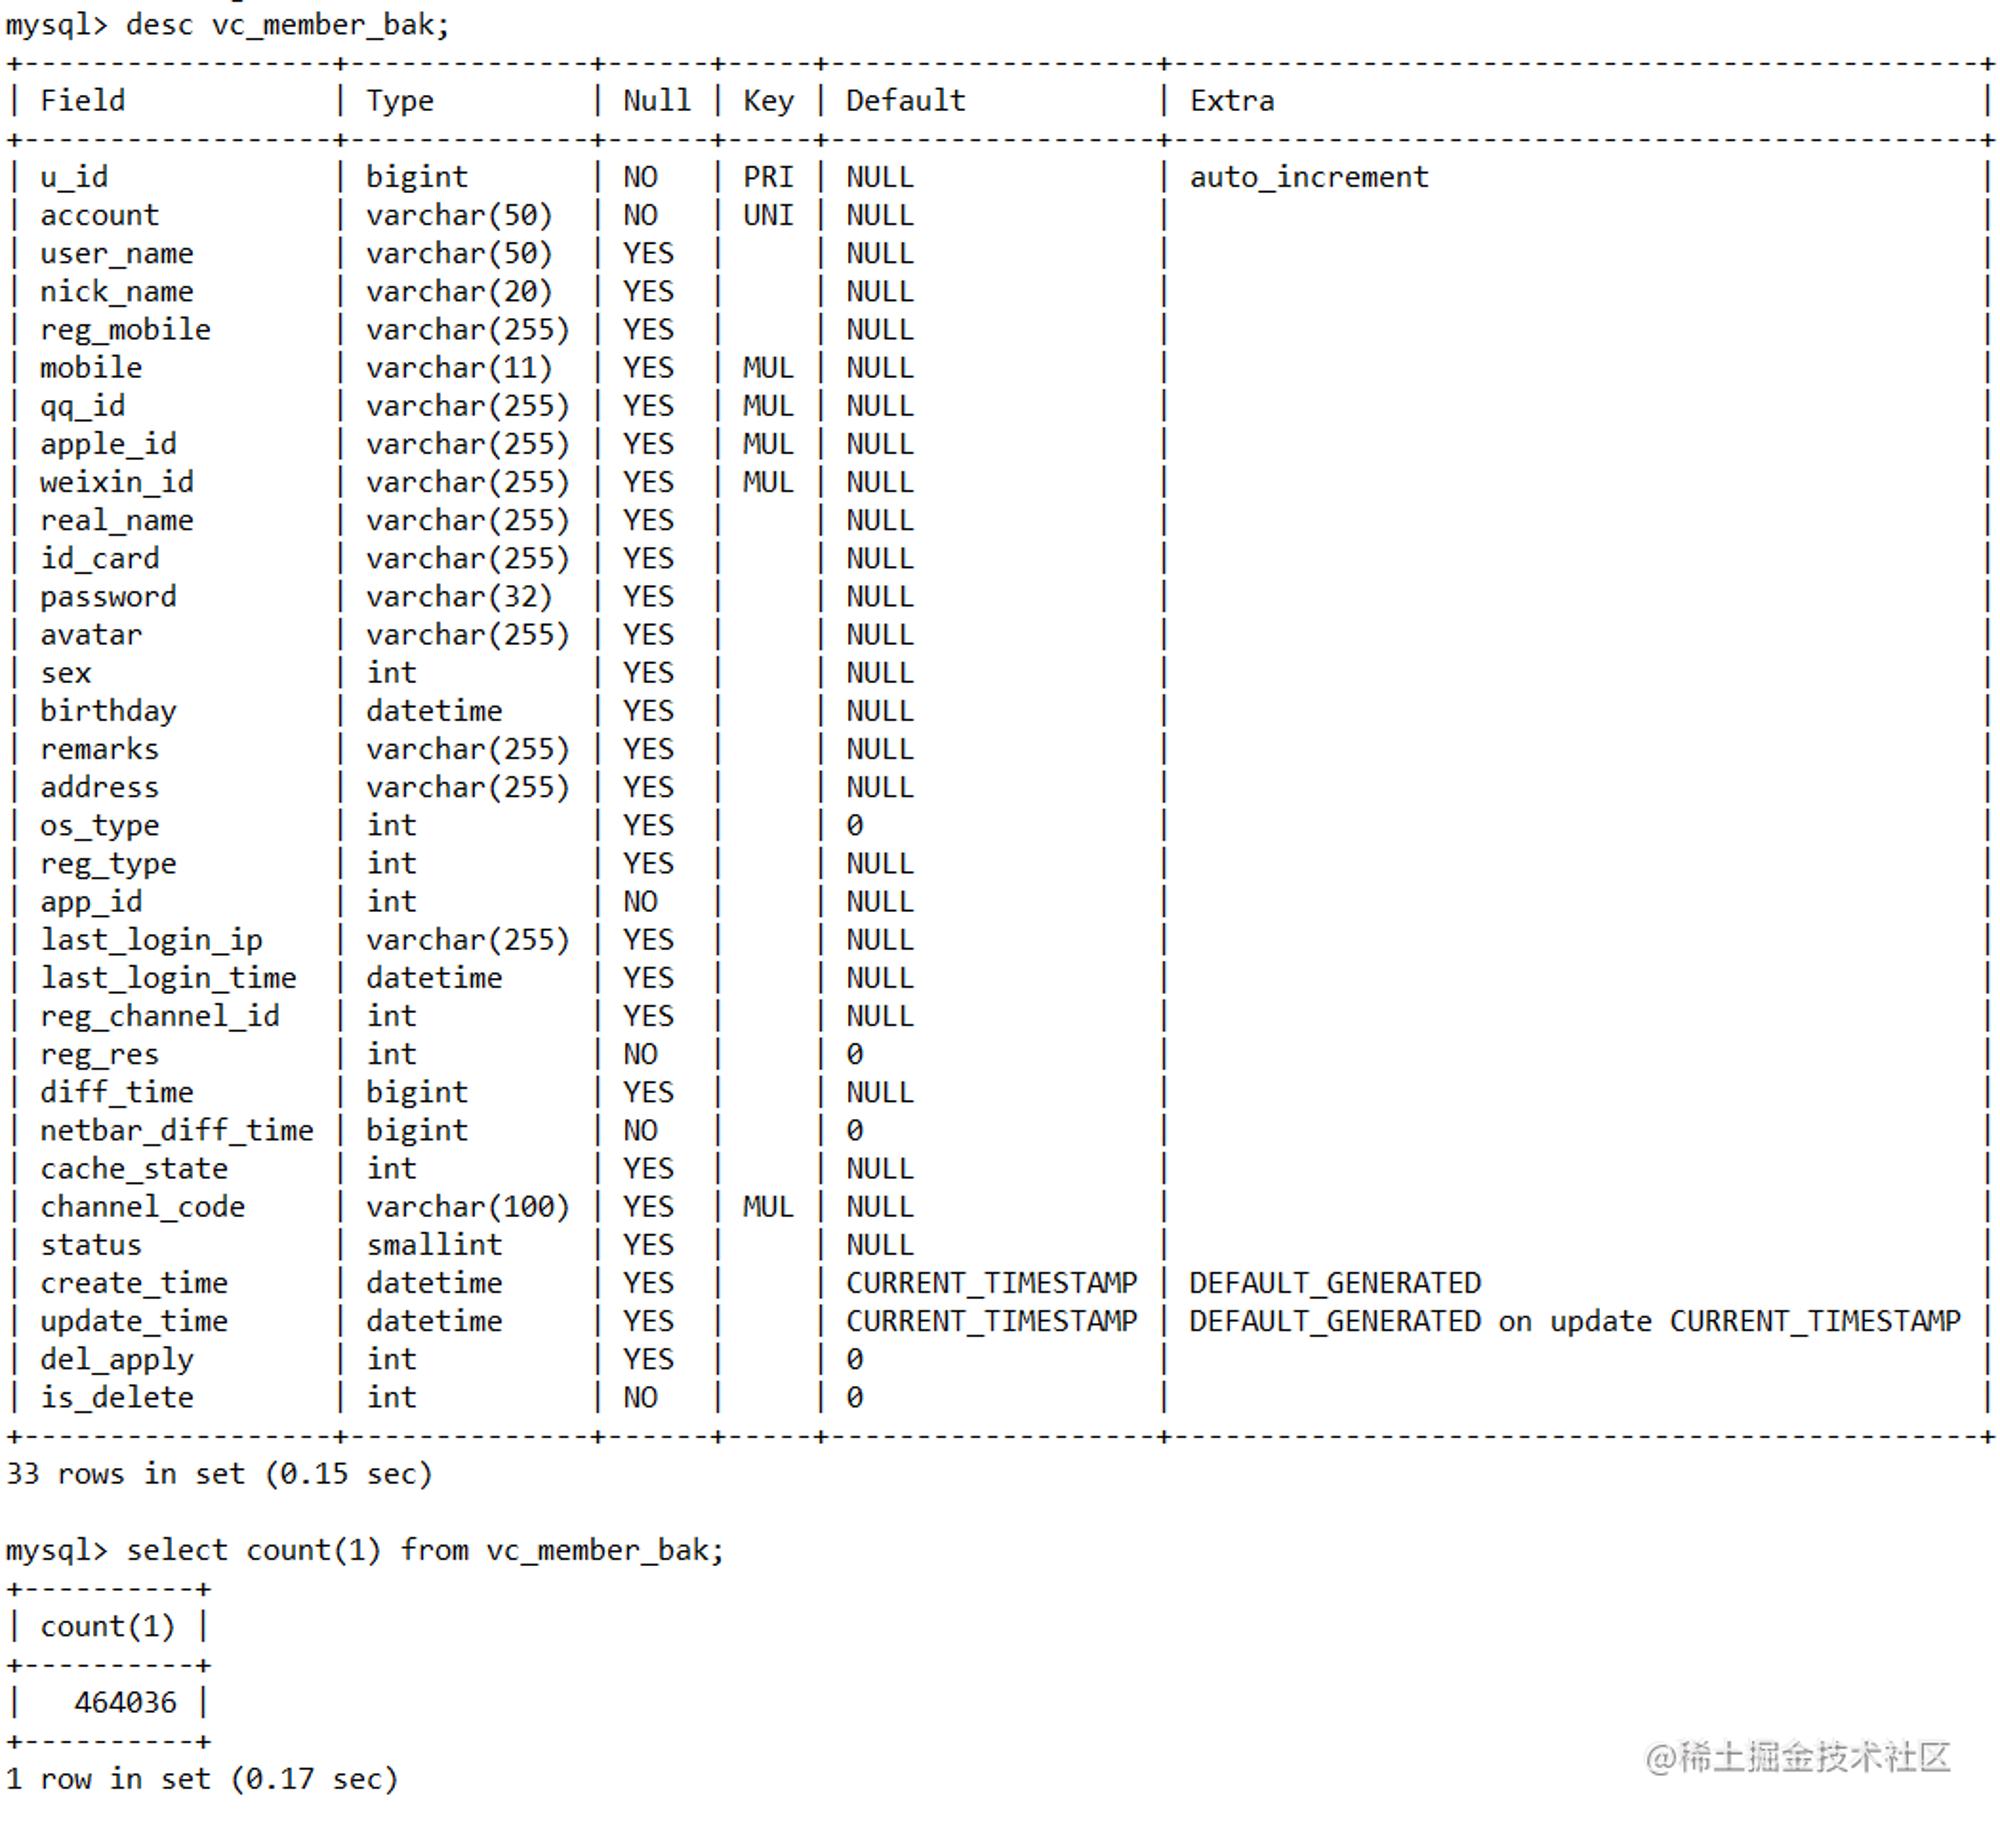
Task: Click the 'Default' column header
Action: click(906, 100)
